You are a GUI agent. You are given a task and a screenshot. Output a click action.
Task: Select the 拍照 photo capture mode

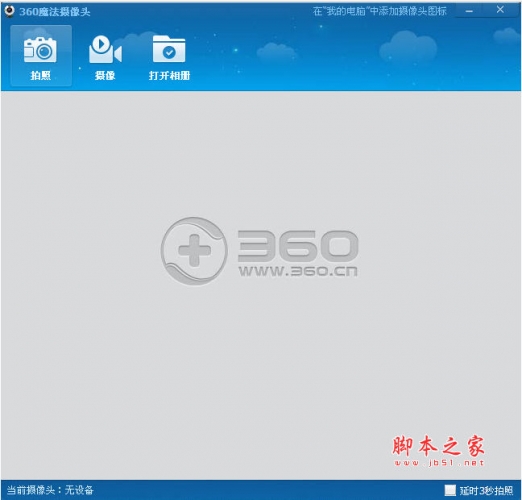41,56
